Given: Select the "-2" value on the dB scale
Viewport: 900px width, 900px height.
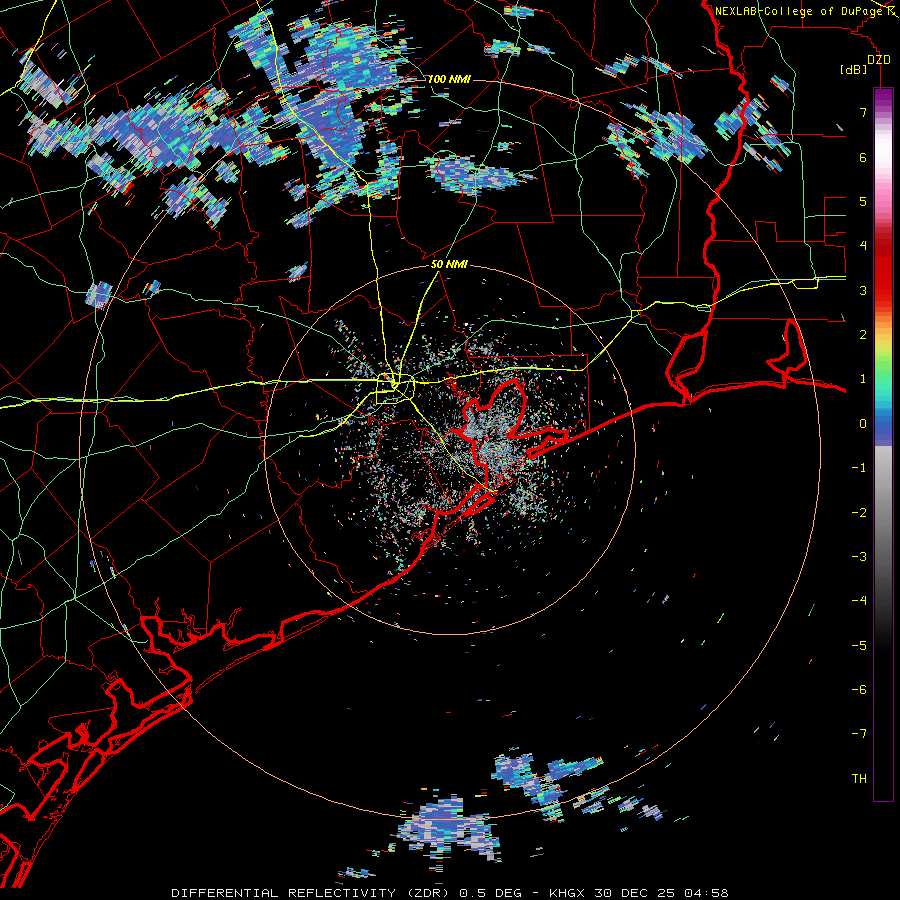Looking at the screenshot, I should 859,513.
